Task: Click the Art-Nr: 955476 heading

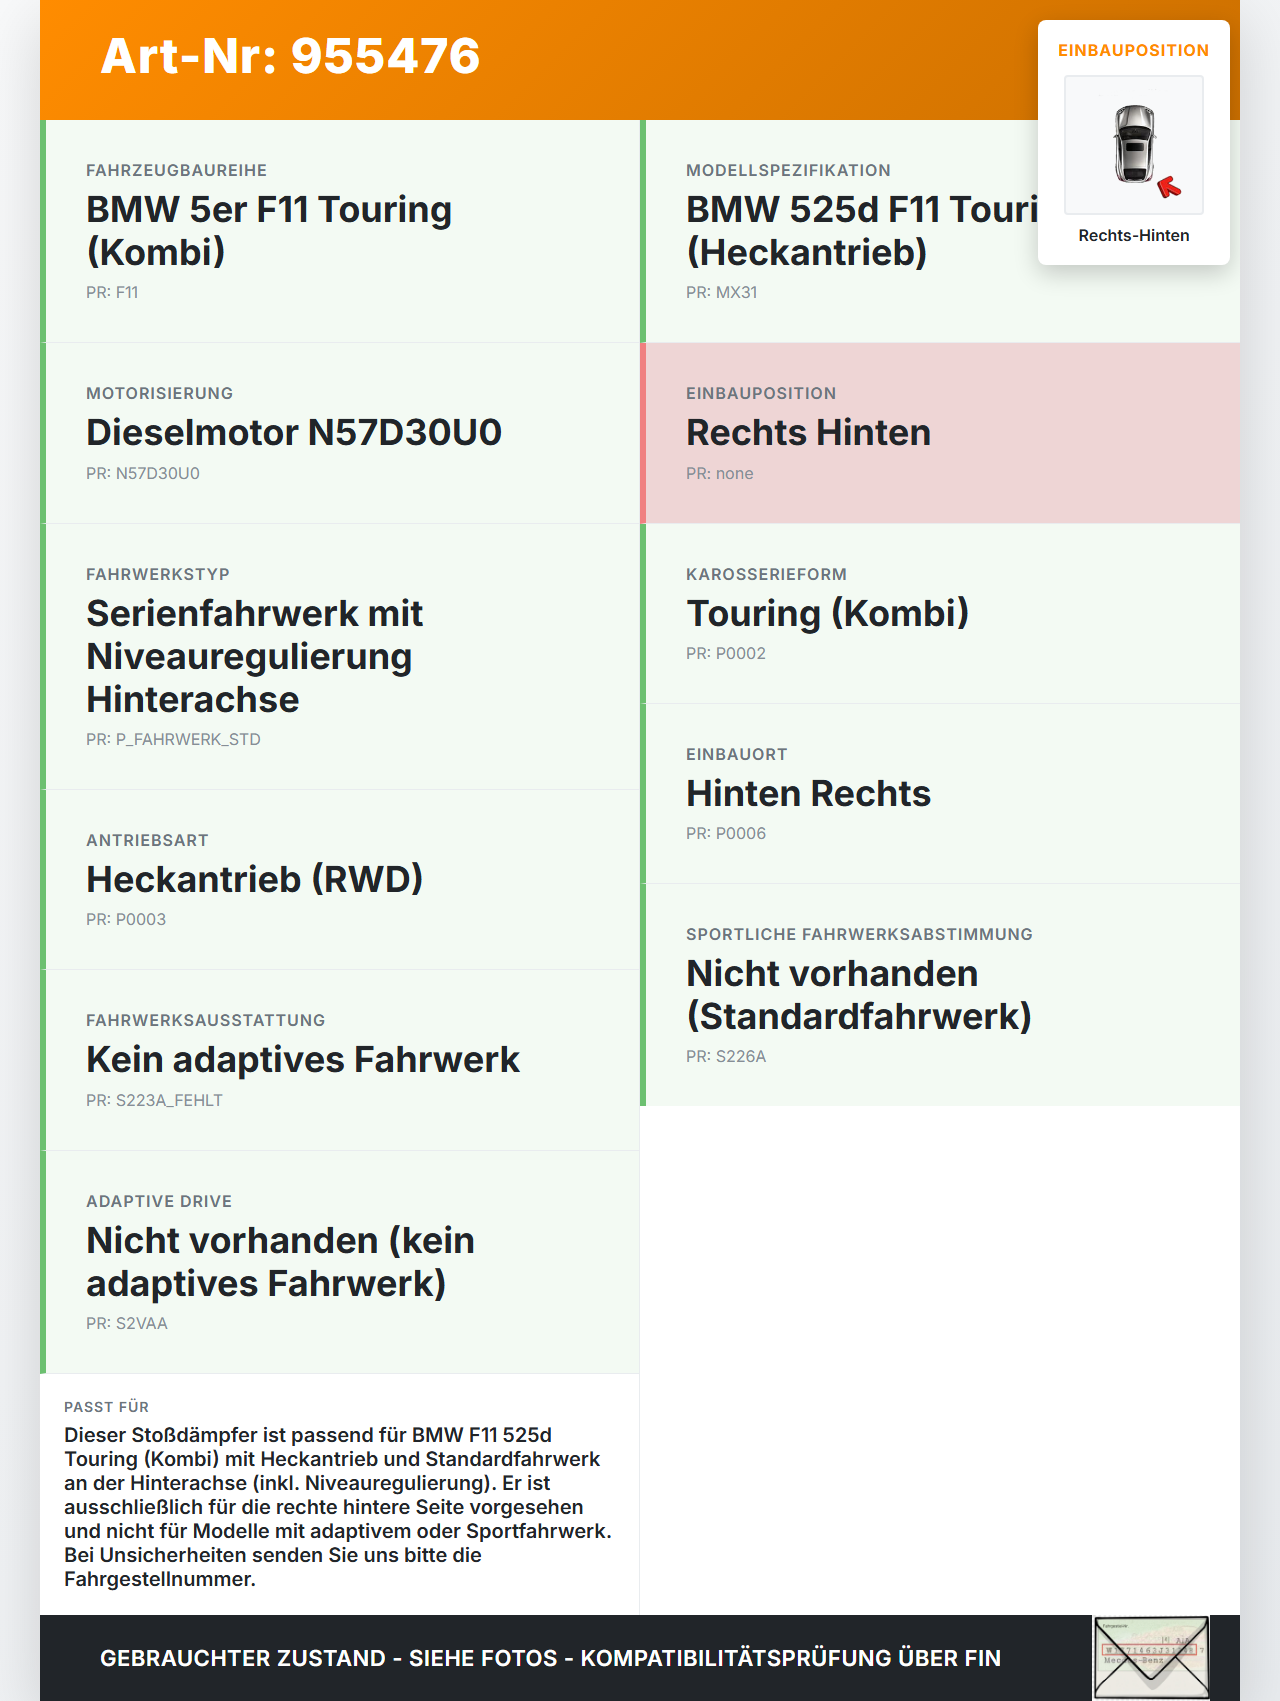Action: point(290,56)
